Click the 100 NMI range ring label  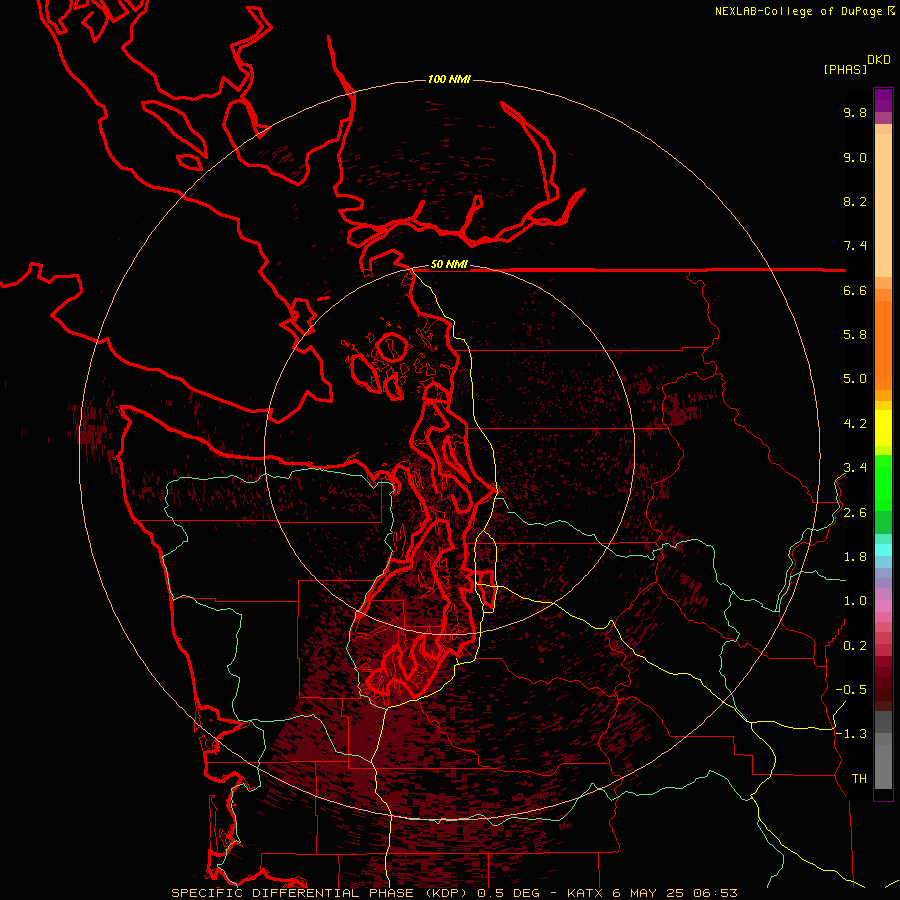[x=449, y=79]
